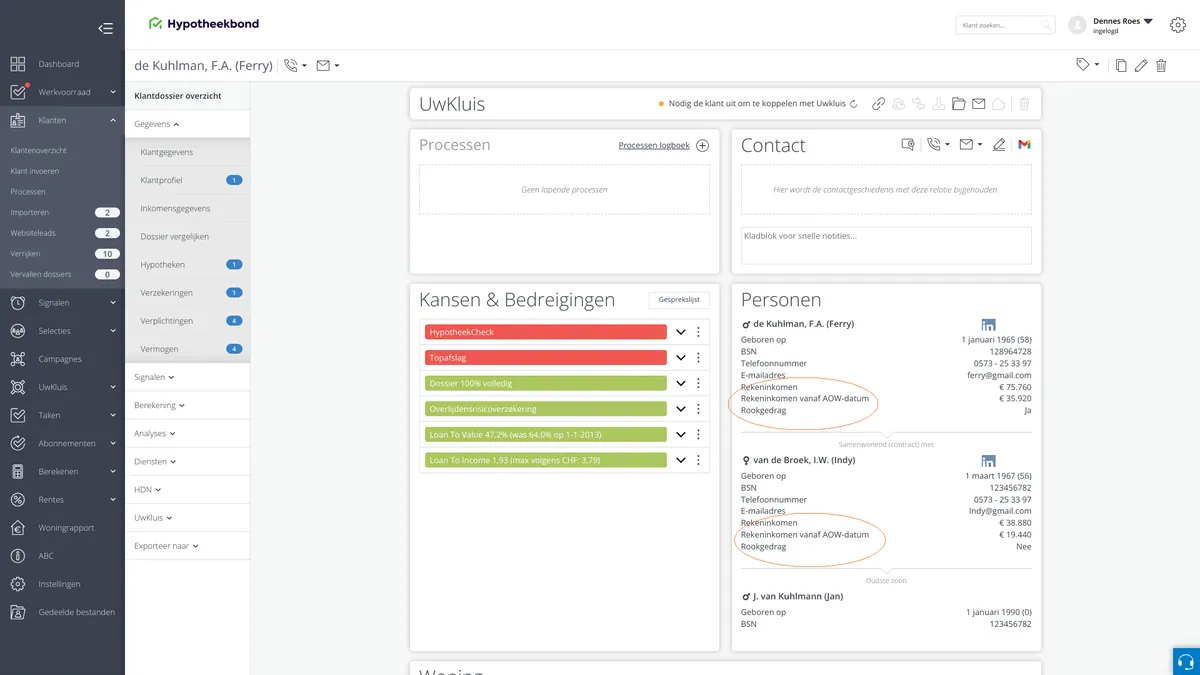Image resolution: width=1200 pixels, height=675 pixels.
Task: Open Ferry de Kuhlman's LinkedIn icon
Action: pyautogui.click(x=988, y=325)
